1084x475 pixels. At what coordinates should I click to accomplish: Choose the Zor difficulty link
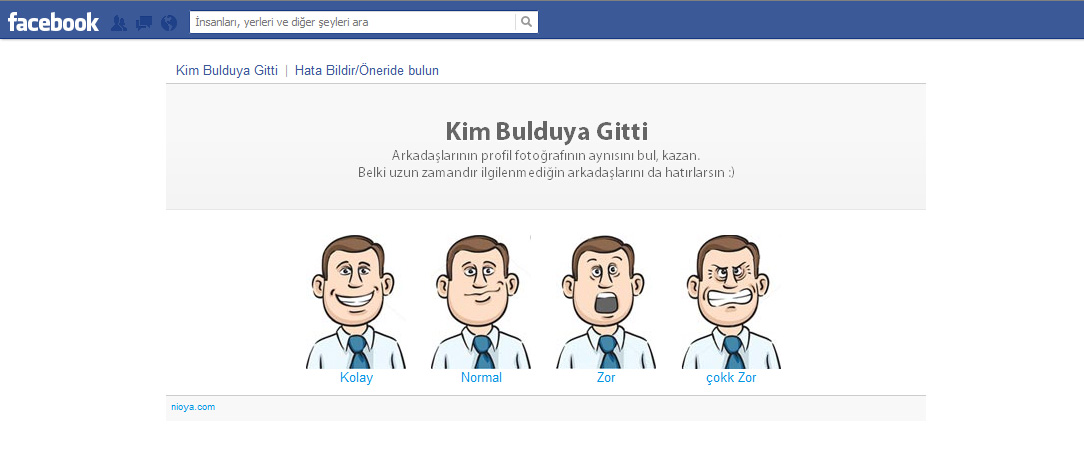click(606, 378)
